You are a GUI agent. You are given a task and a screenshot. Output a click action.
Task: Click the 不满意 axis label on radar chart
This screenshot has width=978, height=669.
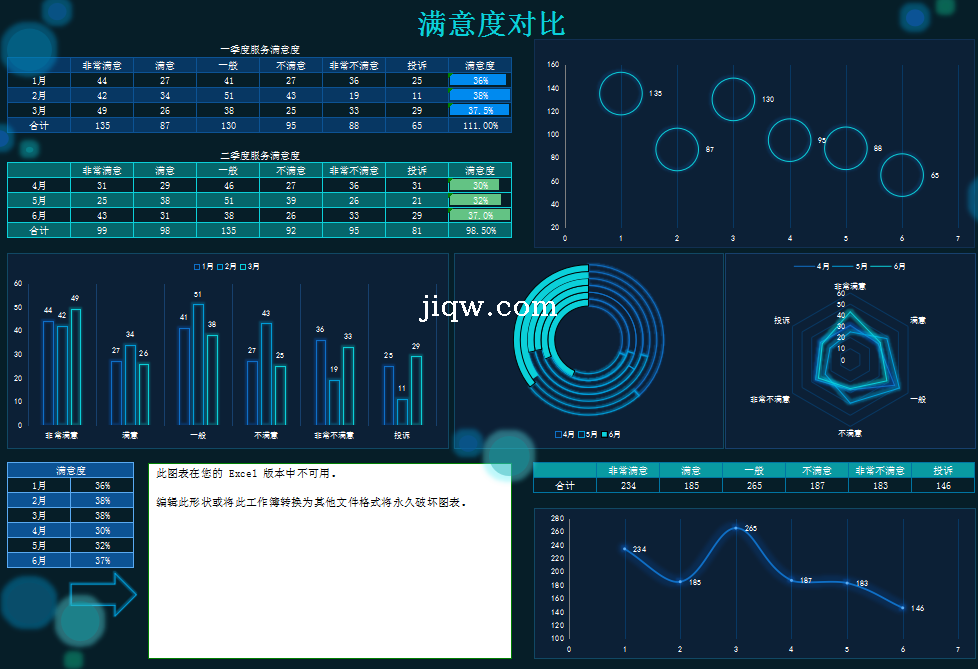(x=849, y=434)
